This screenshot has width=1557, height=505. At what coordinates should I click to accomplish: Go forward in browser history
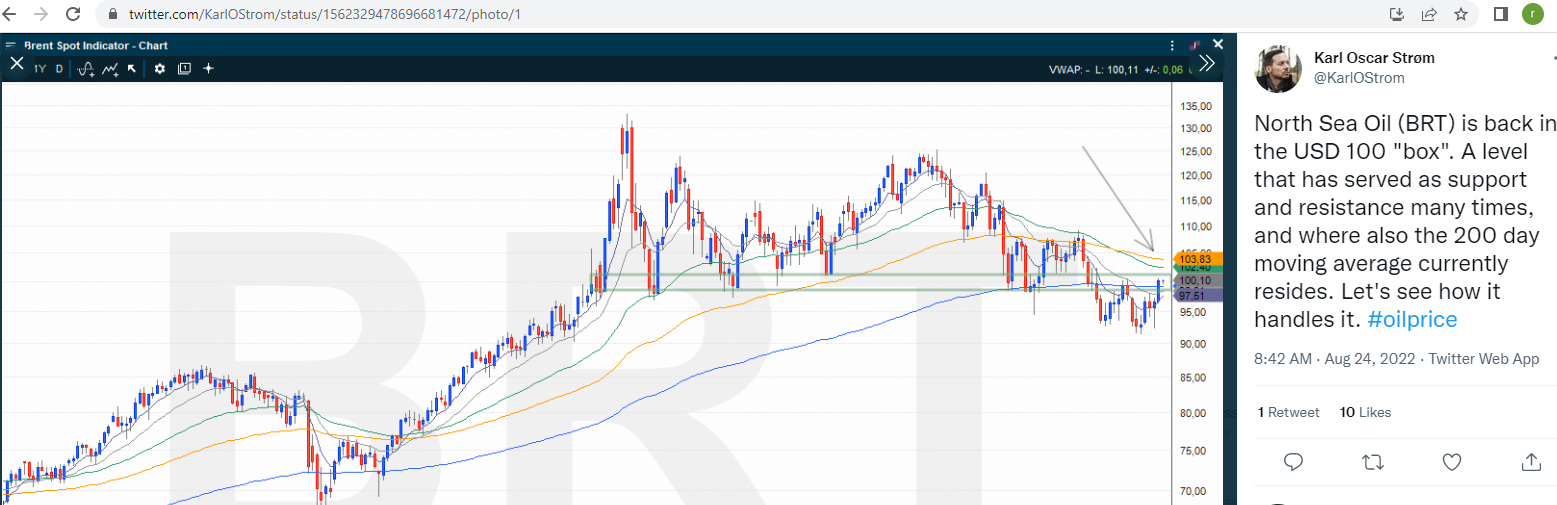coord(41,14)
